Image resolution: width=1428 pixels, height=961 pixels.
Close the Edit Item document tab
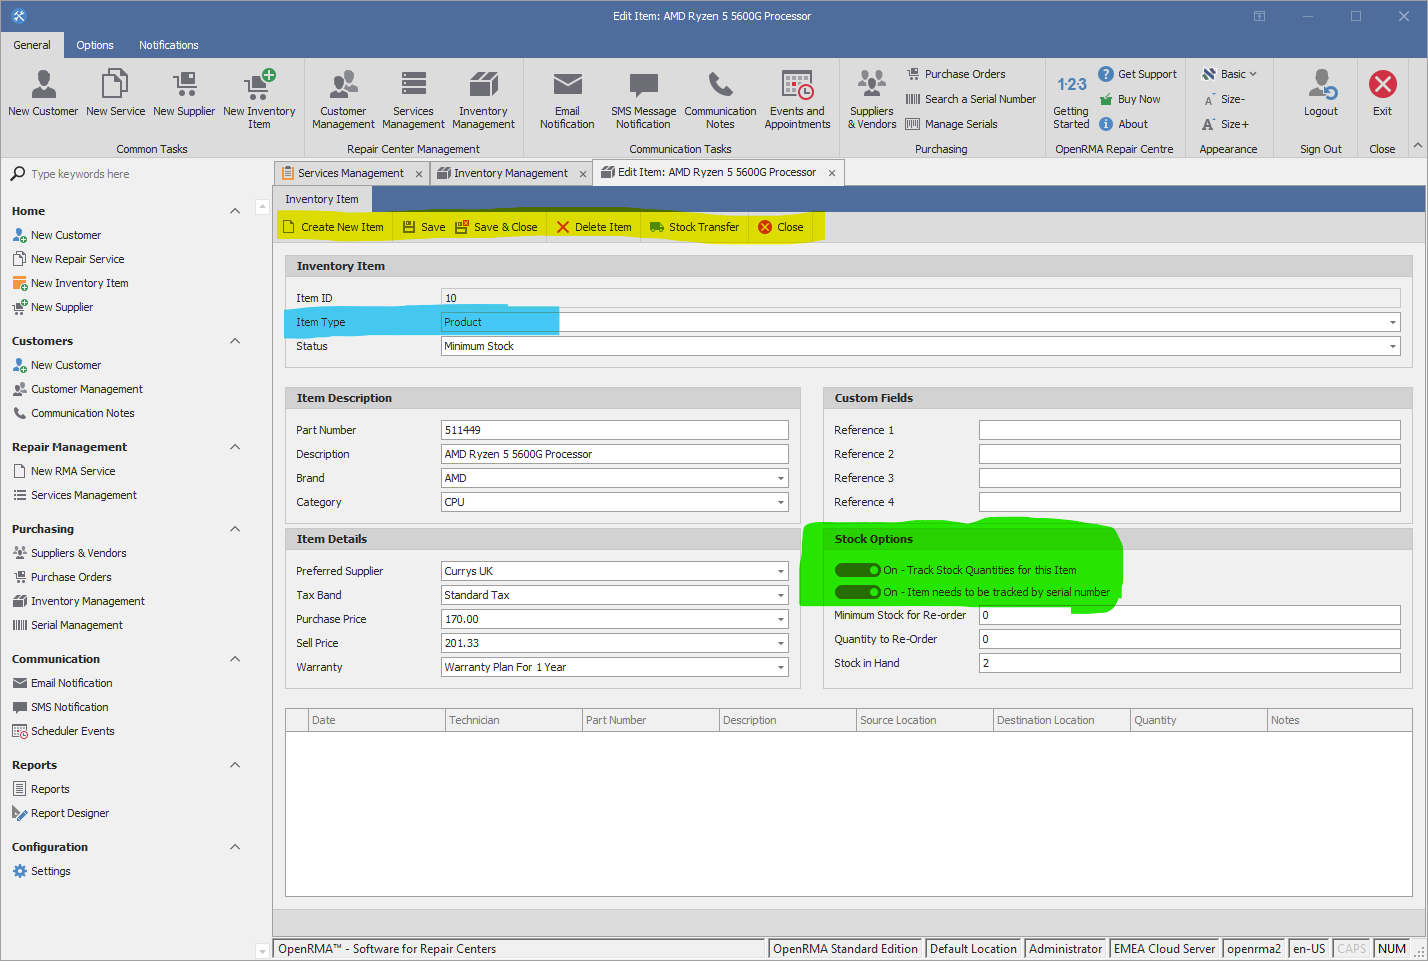coord(832,173)
